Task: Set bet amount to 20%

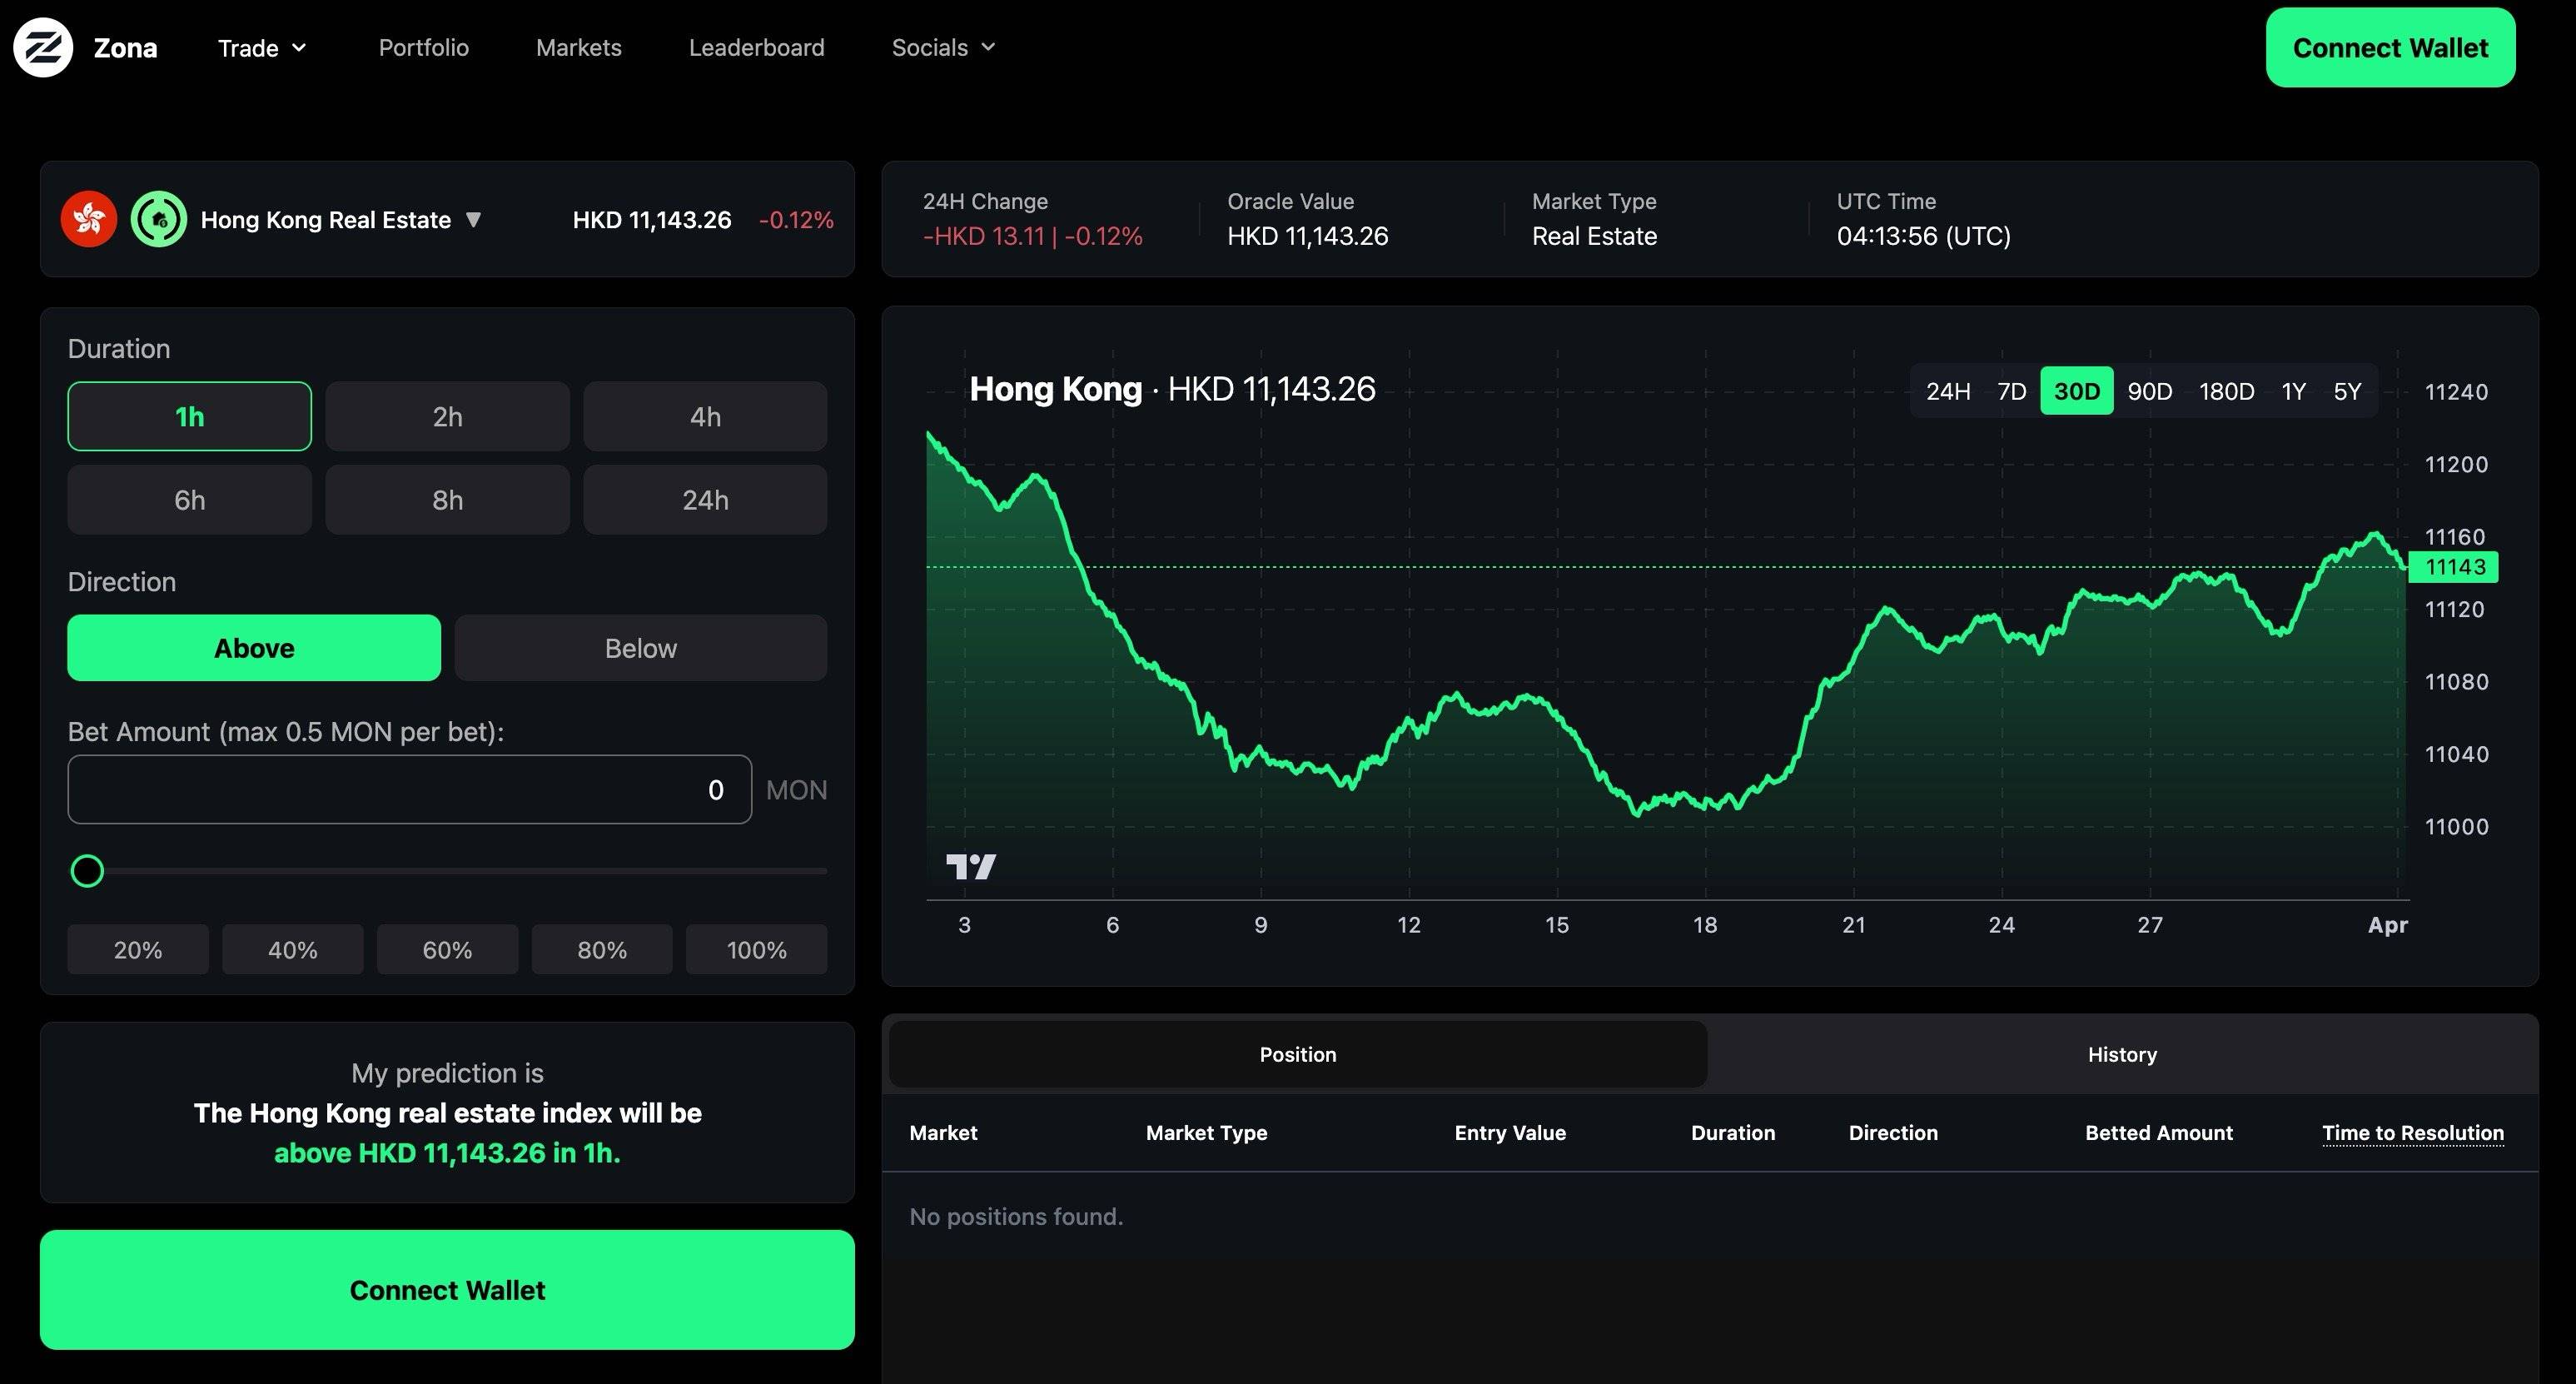Action: 138,950
